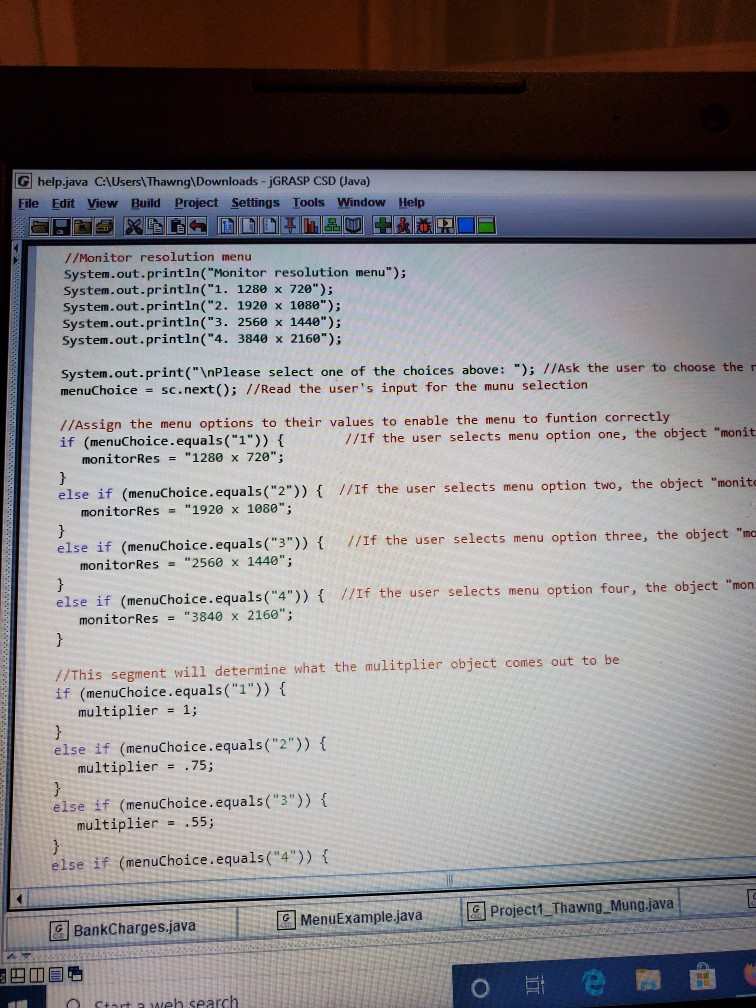Click the Print icon in the toolbar

(104, 226)
